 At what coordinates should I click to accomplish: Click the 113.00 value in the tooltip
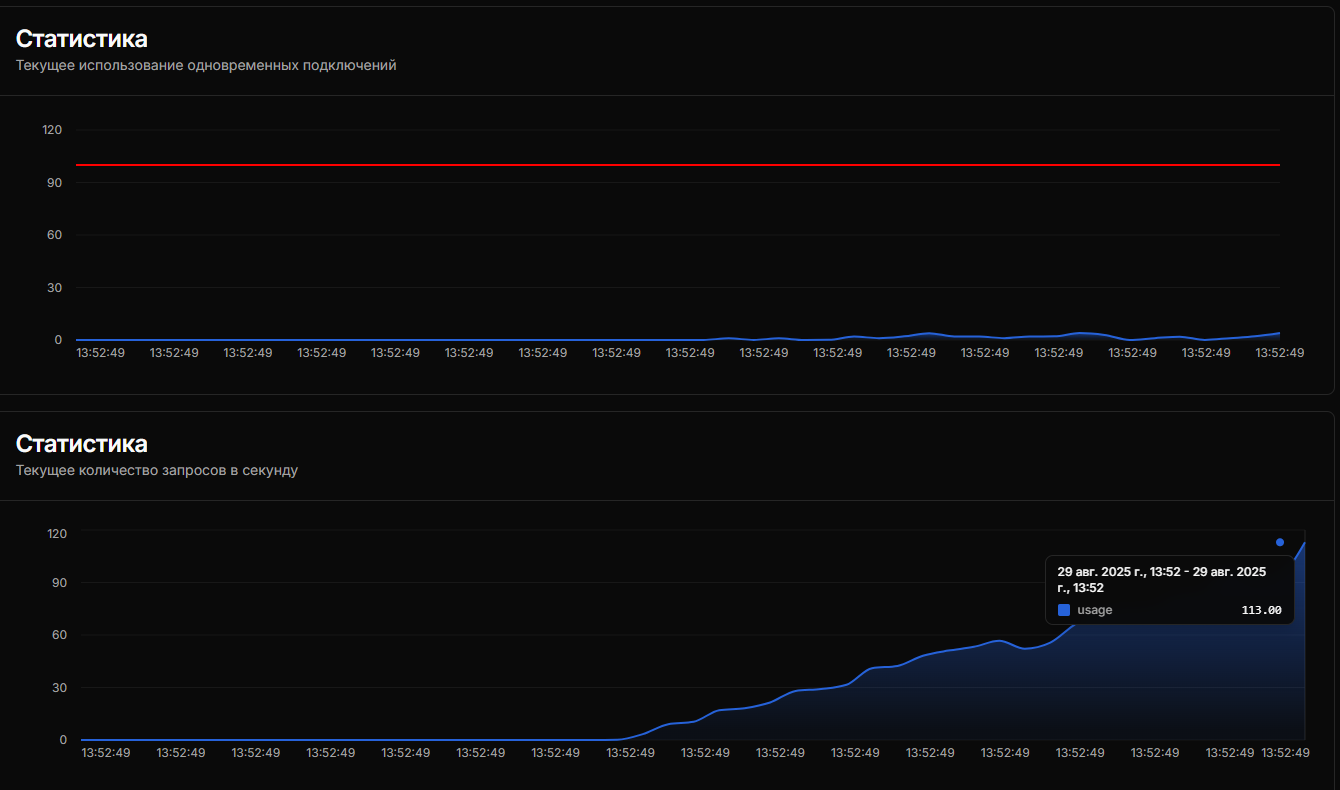coord(1261,610)
